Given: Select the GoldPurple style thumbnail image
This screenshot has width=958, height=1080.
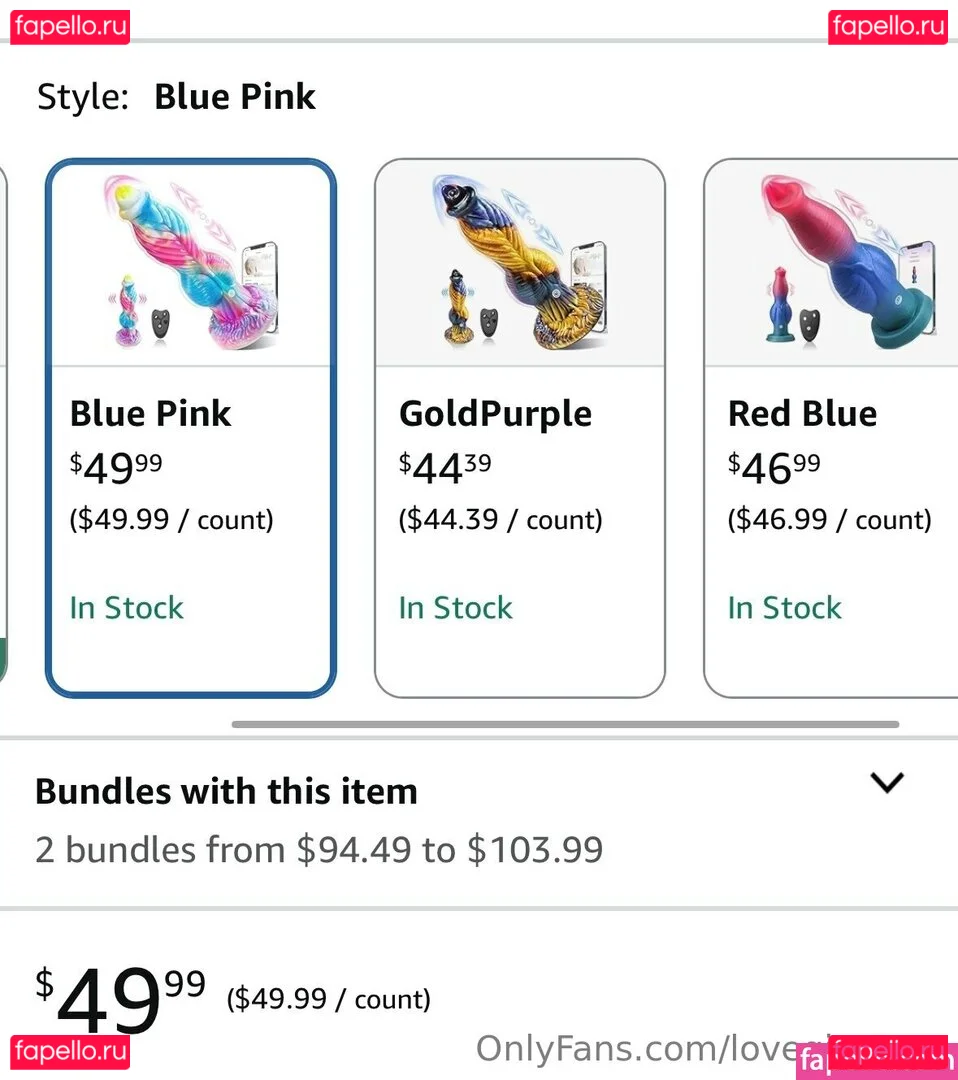Looking at the screenshot, I should [519, 265].
